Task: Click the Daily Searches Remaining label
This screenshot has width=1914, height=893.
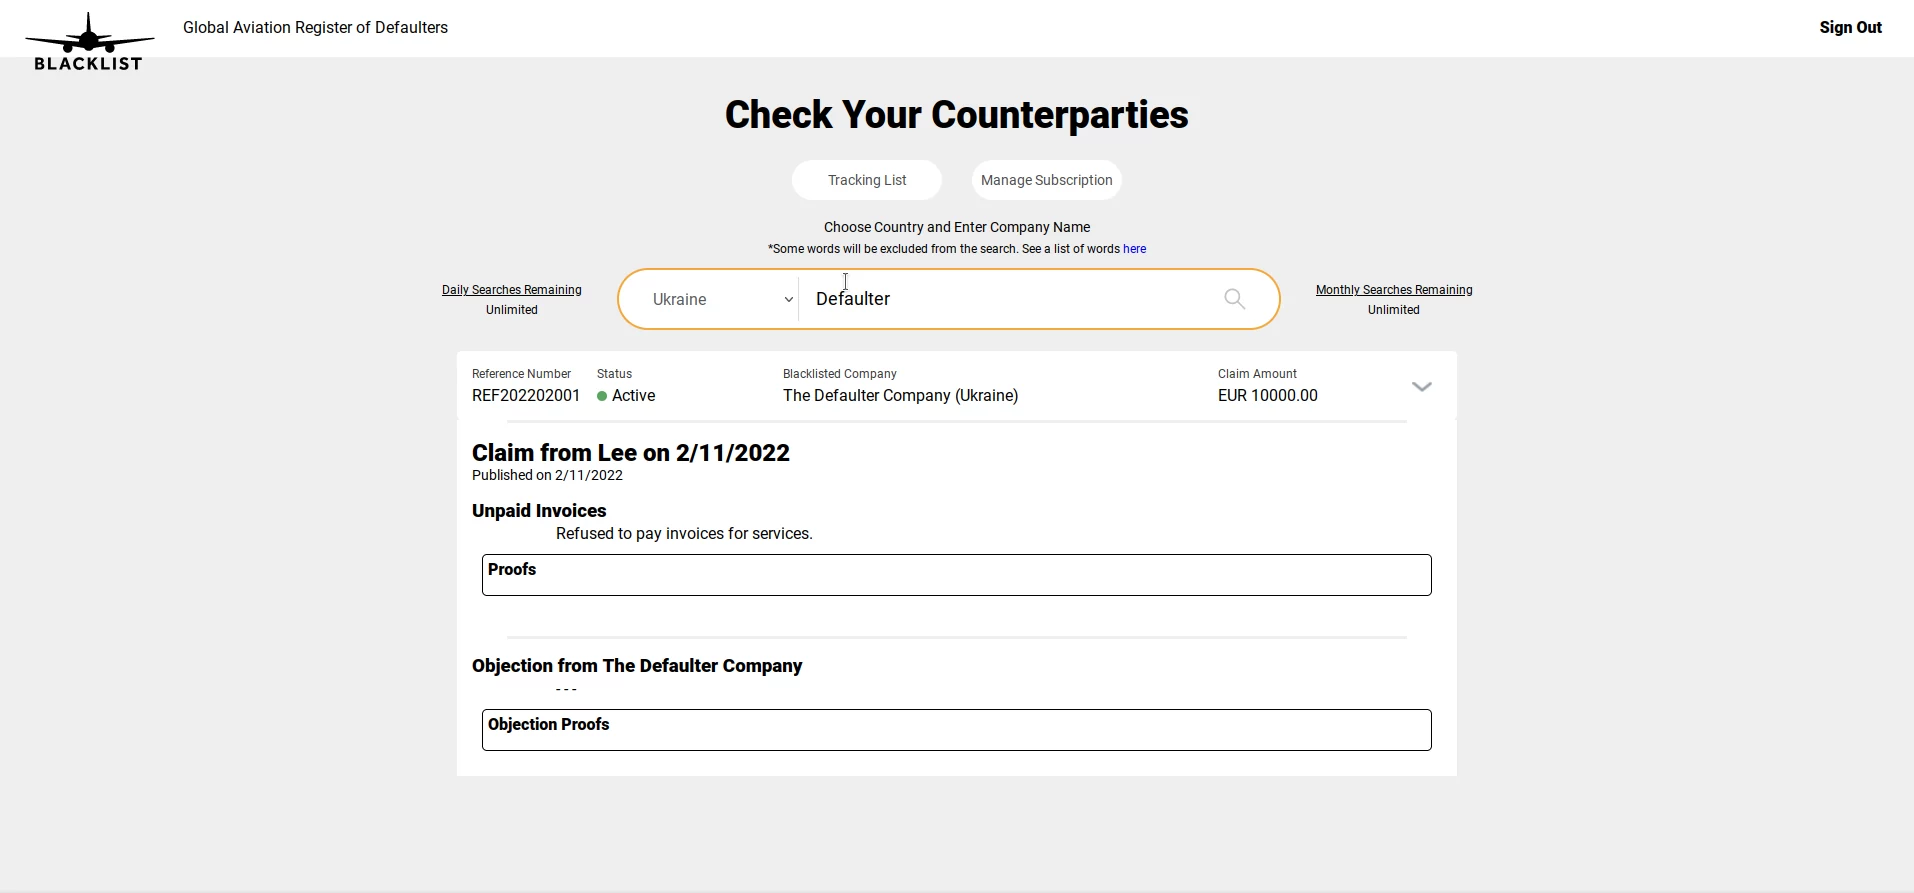Action: coord(512,290)
